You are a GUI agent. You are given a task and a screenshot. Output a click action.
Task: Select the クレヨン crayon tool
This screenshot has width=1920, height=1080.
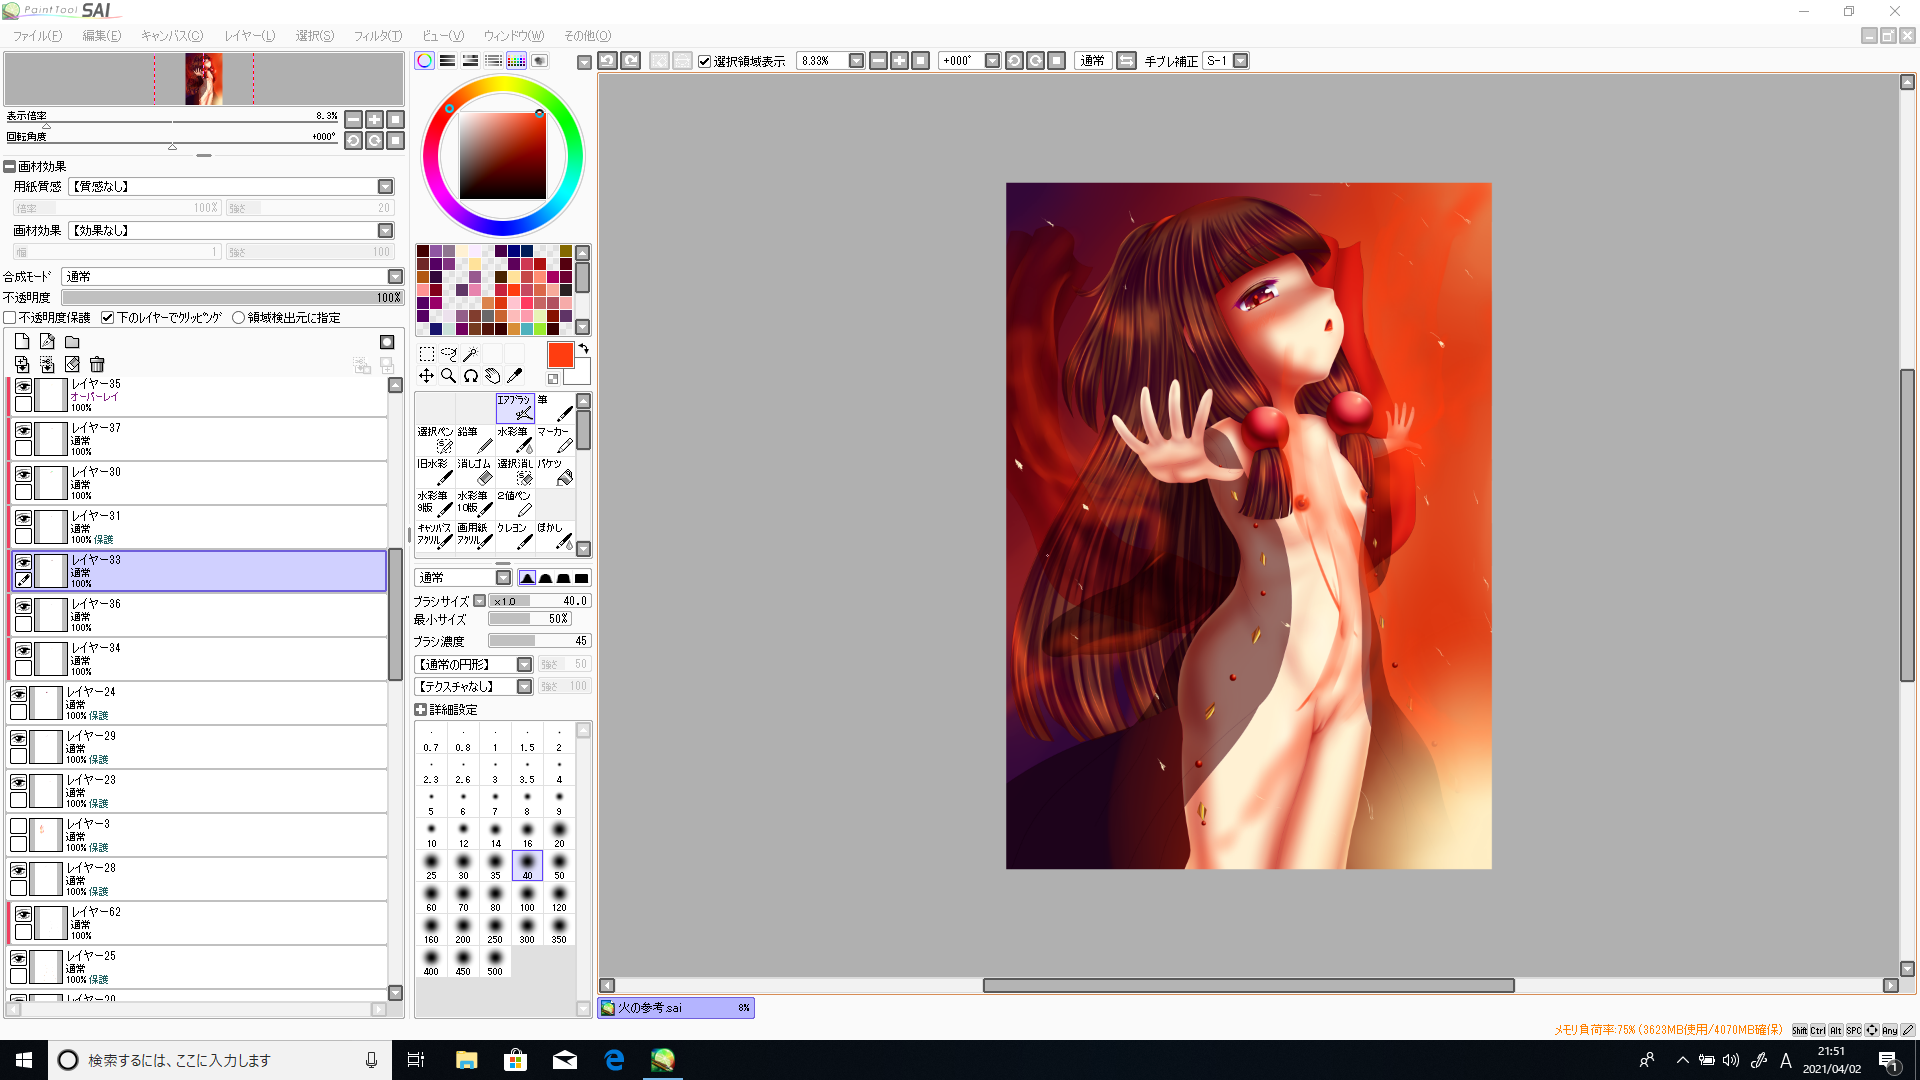515,535
